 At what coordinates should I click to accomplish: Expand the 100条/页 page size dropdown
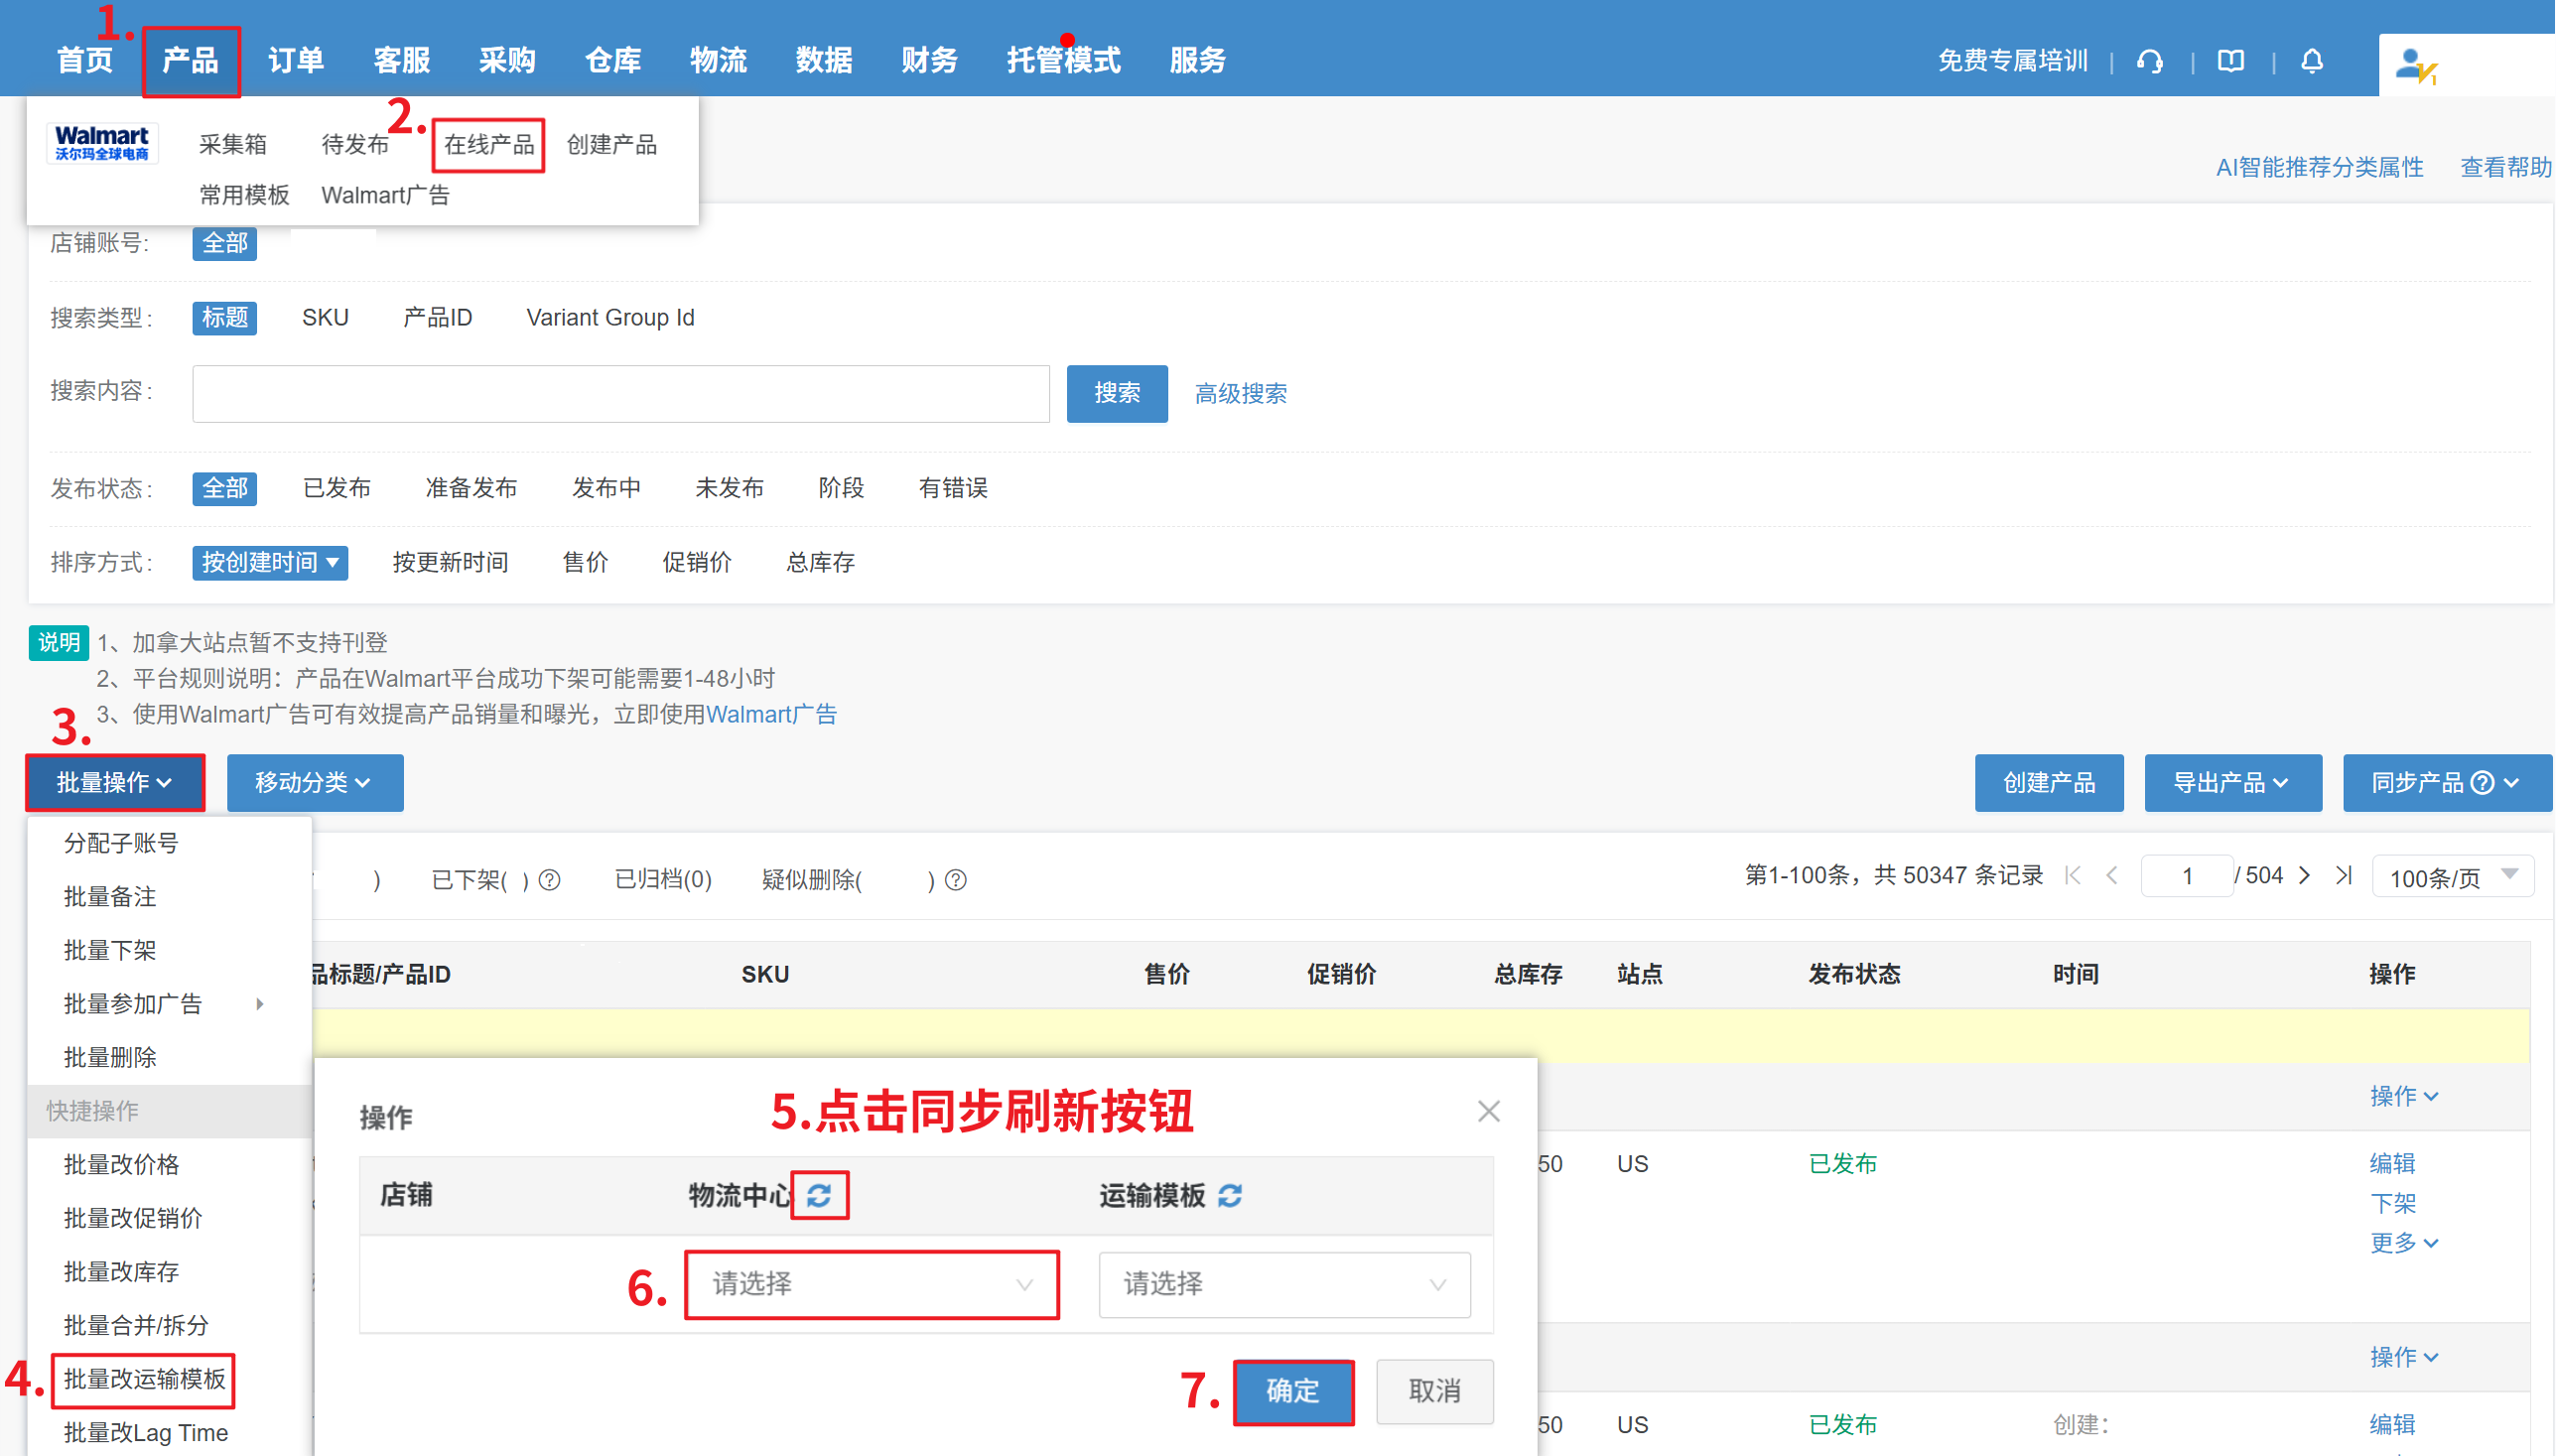coord(2452,877)
